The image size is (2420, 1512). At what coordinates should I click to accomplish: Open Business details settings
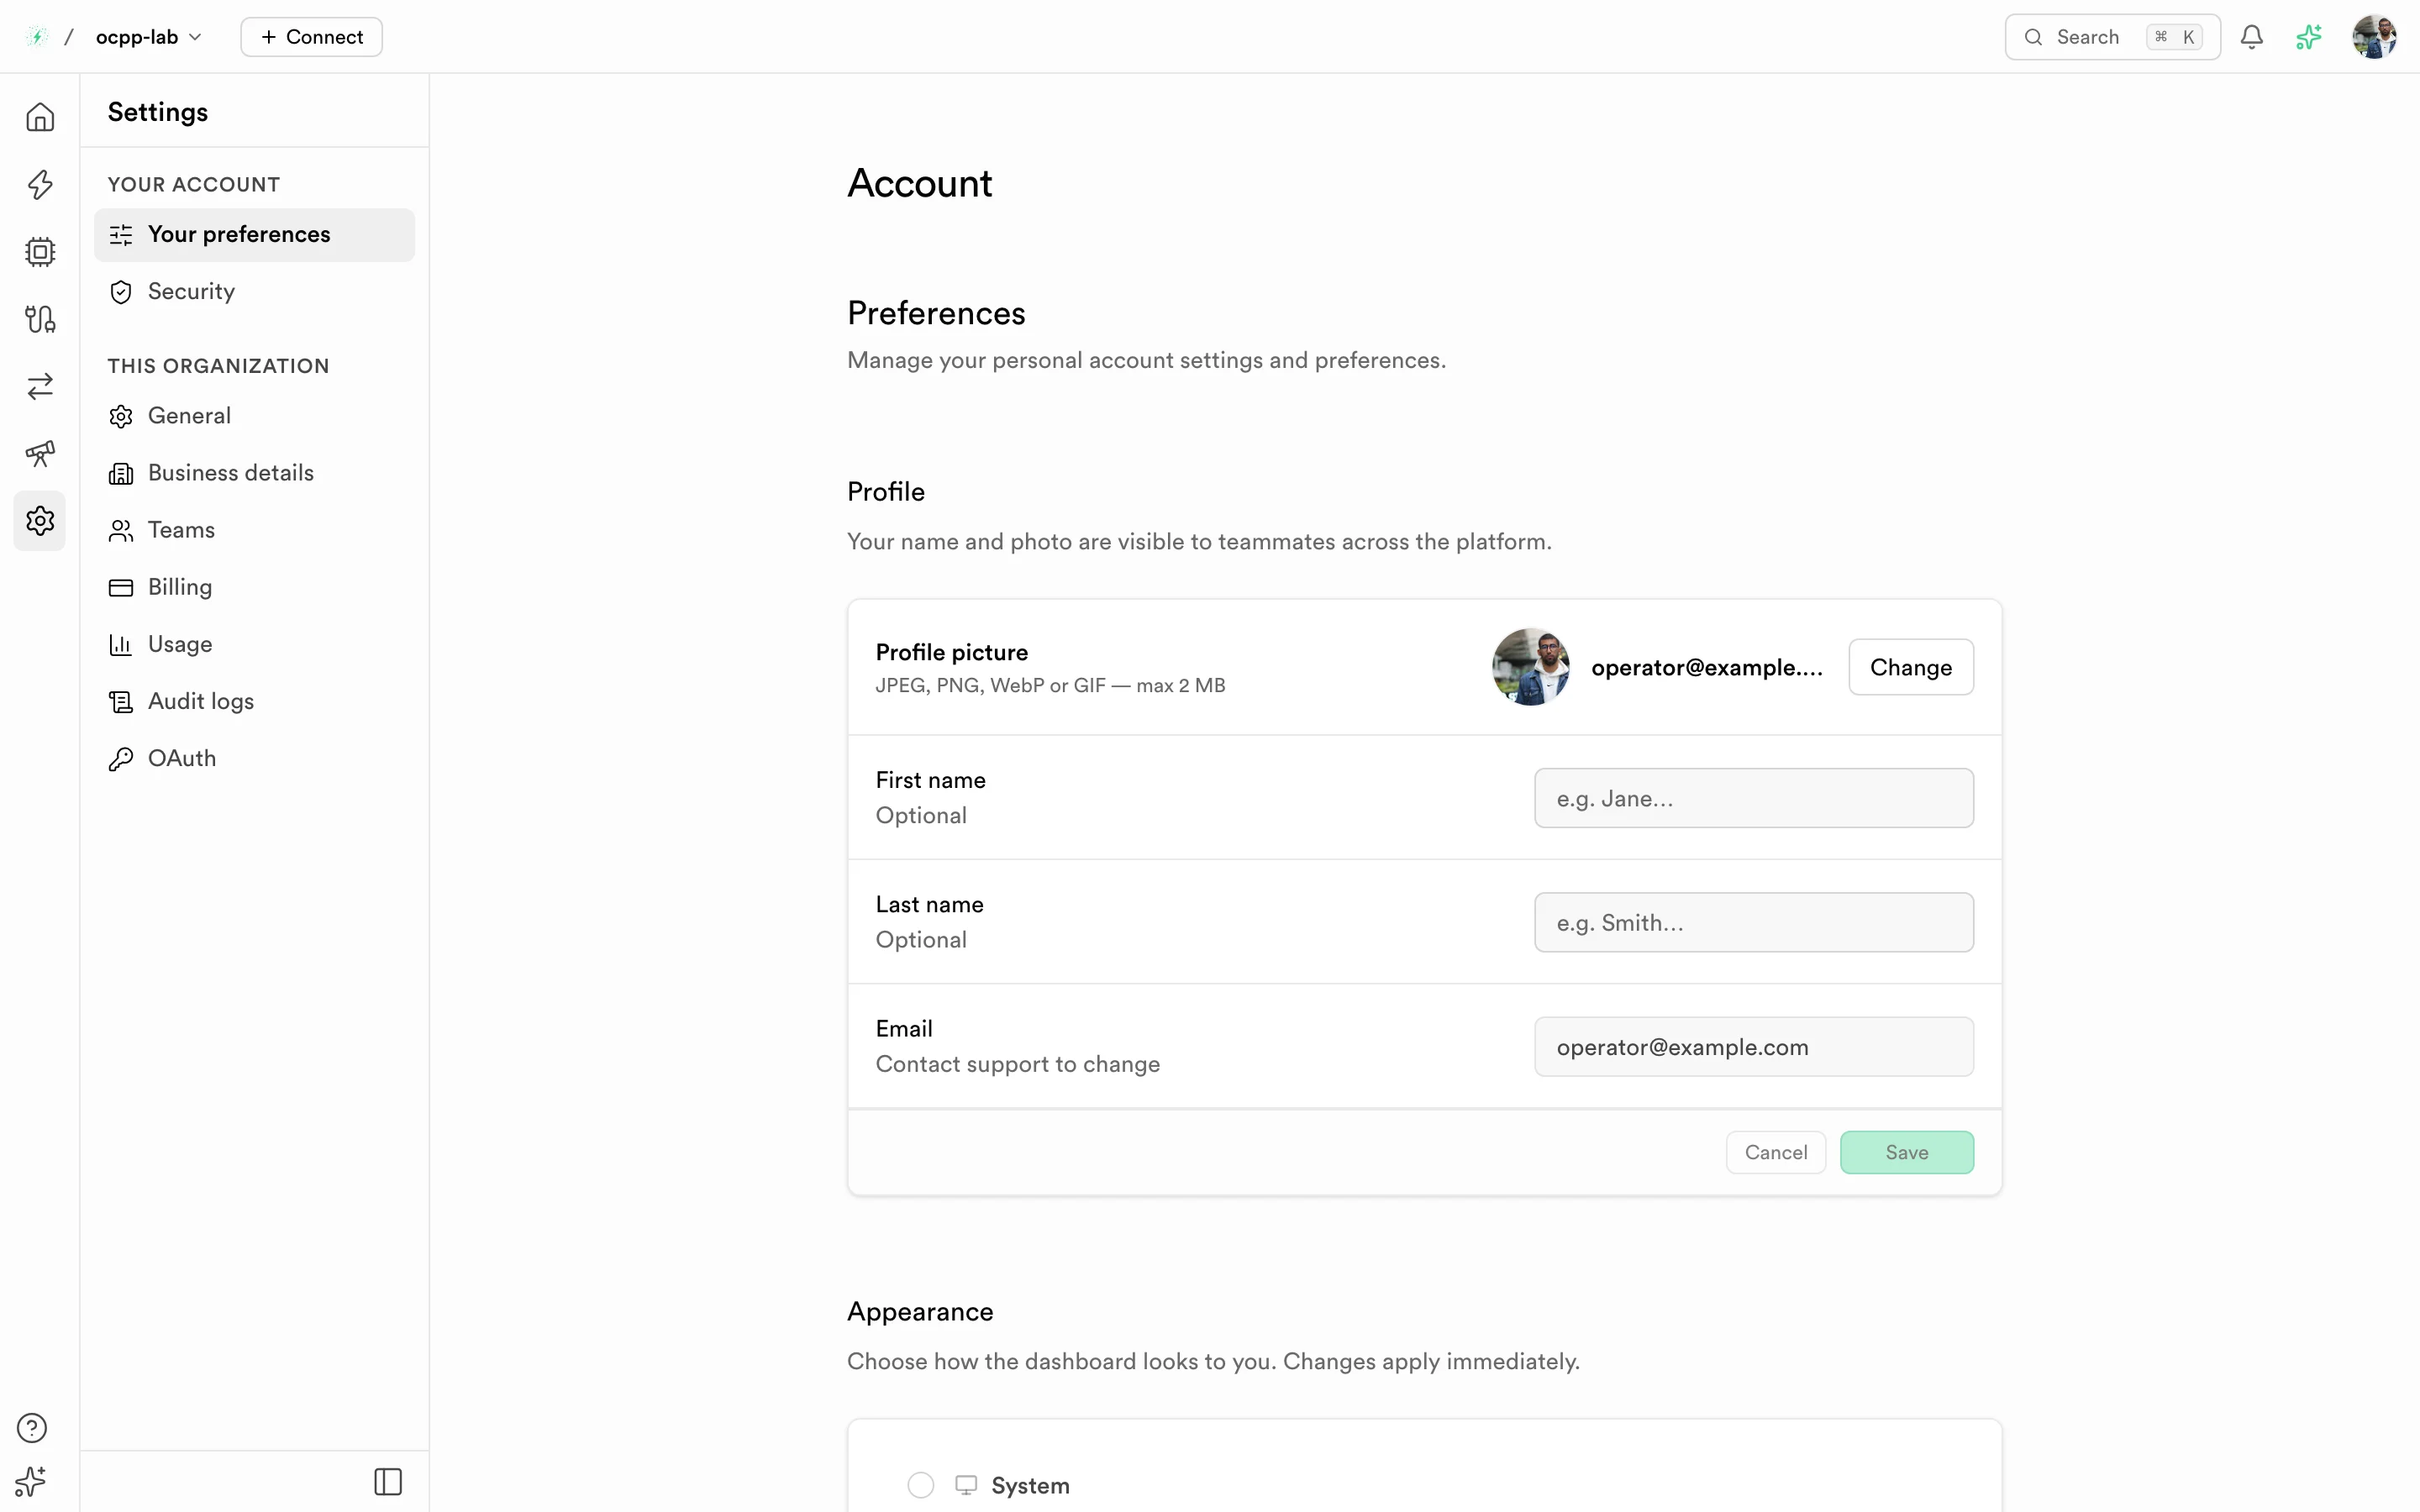(x=254, y=472)
